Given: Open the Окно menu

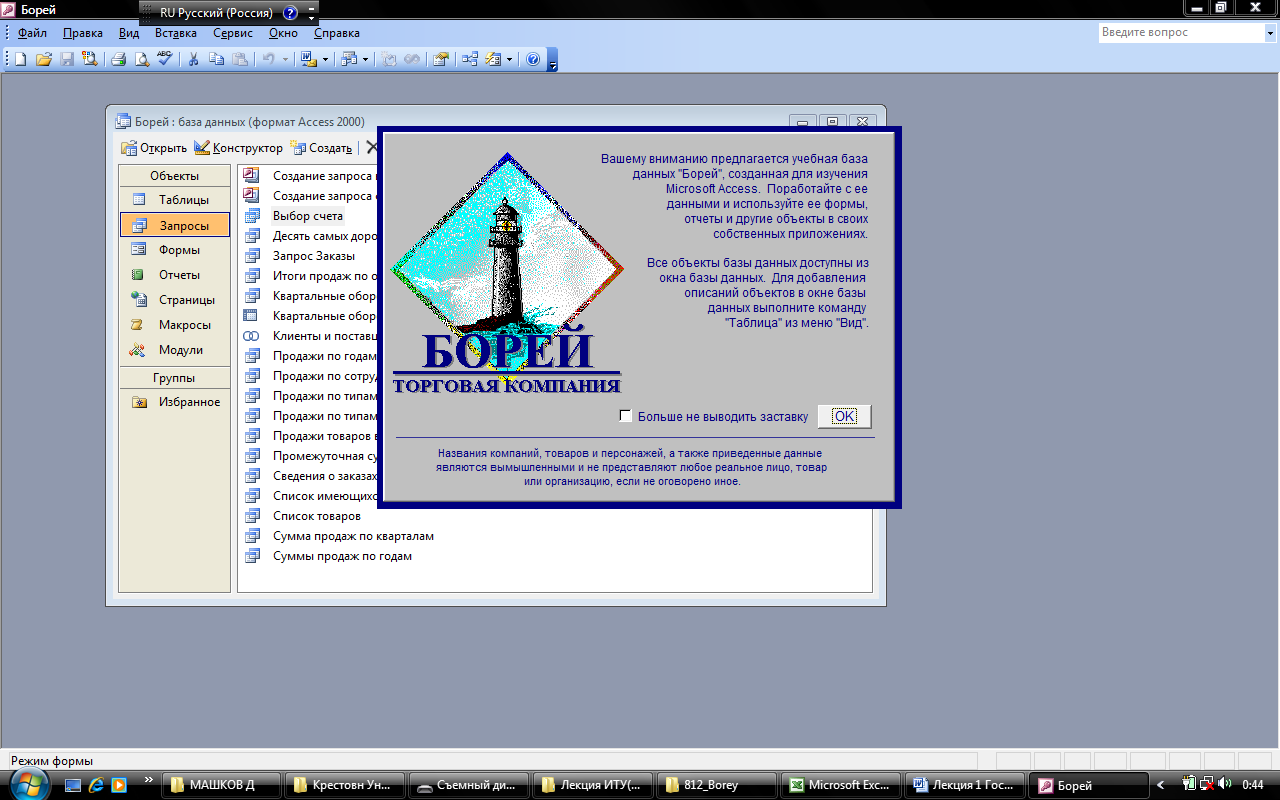Looking at the screenshot, I should pyautogui.click(x=283, y=33).
